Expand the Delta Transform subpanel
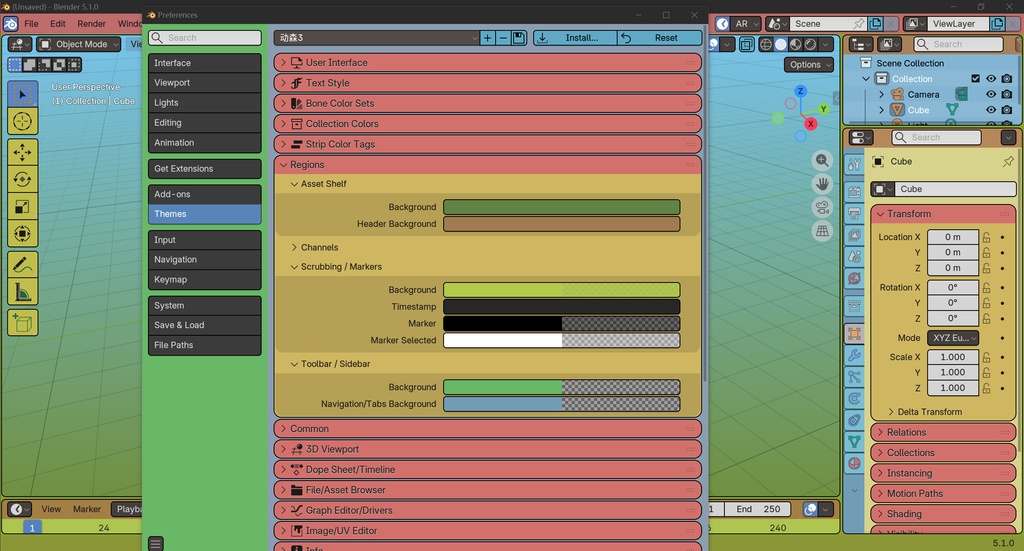 pos(925,412)
